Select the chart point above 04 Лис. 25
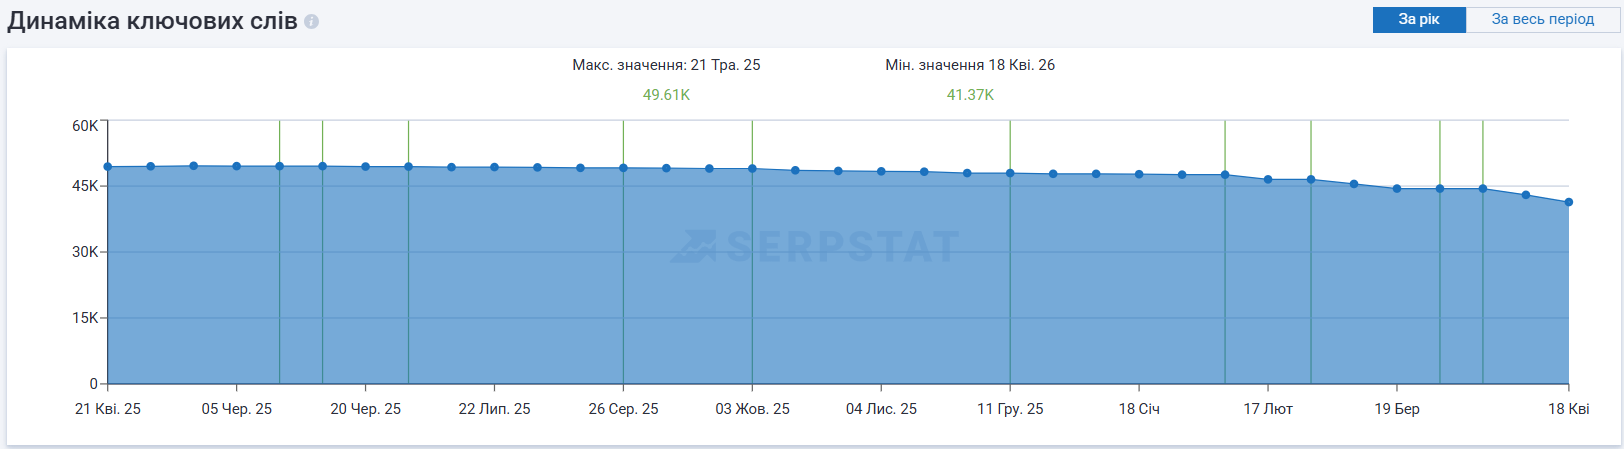 [881, 171]
